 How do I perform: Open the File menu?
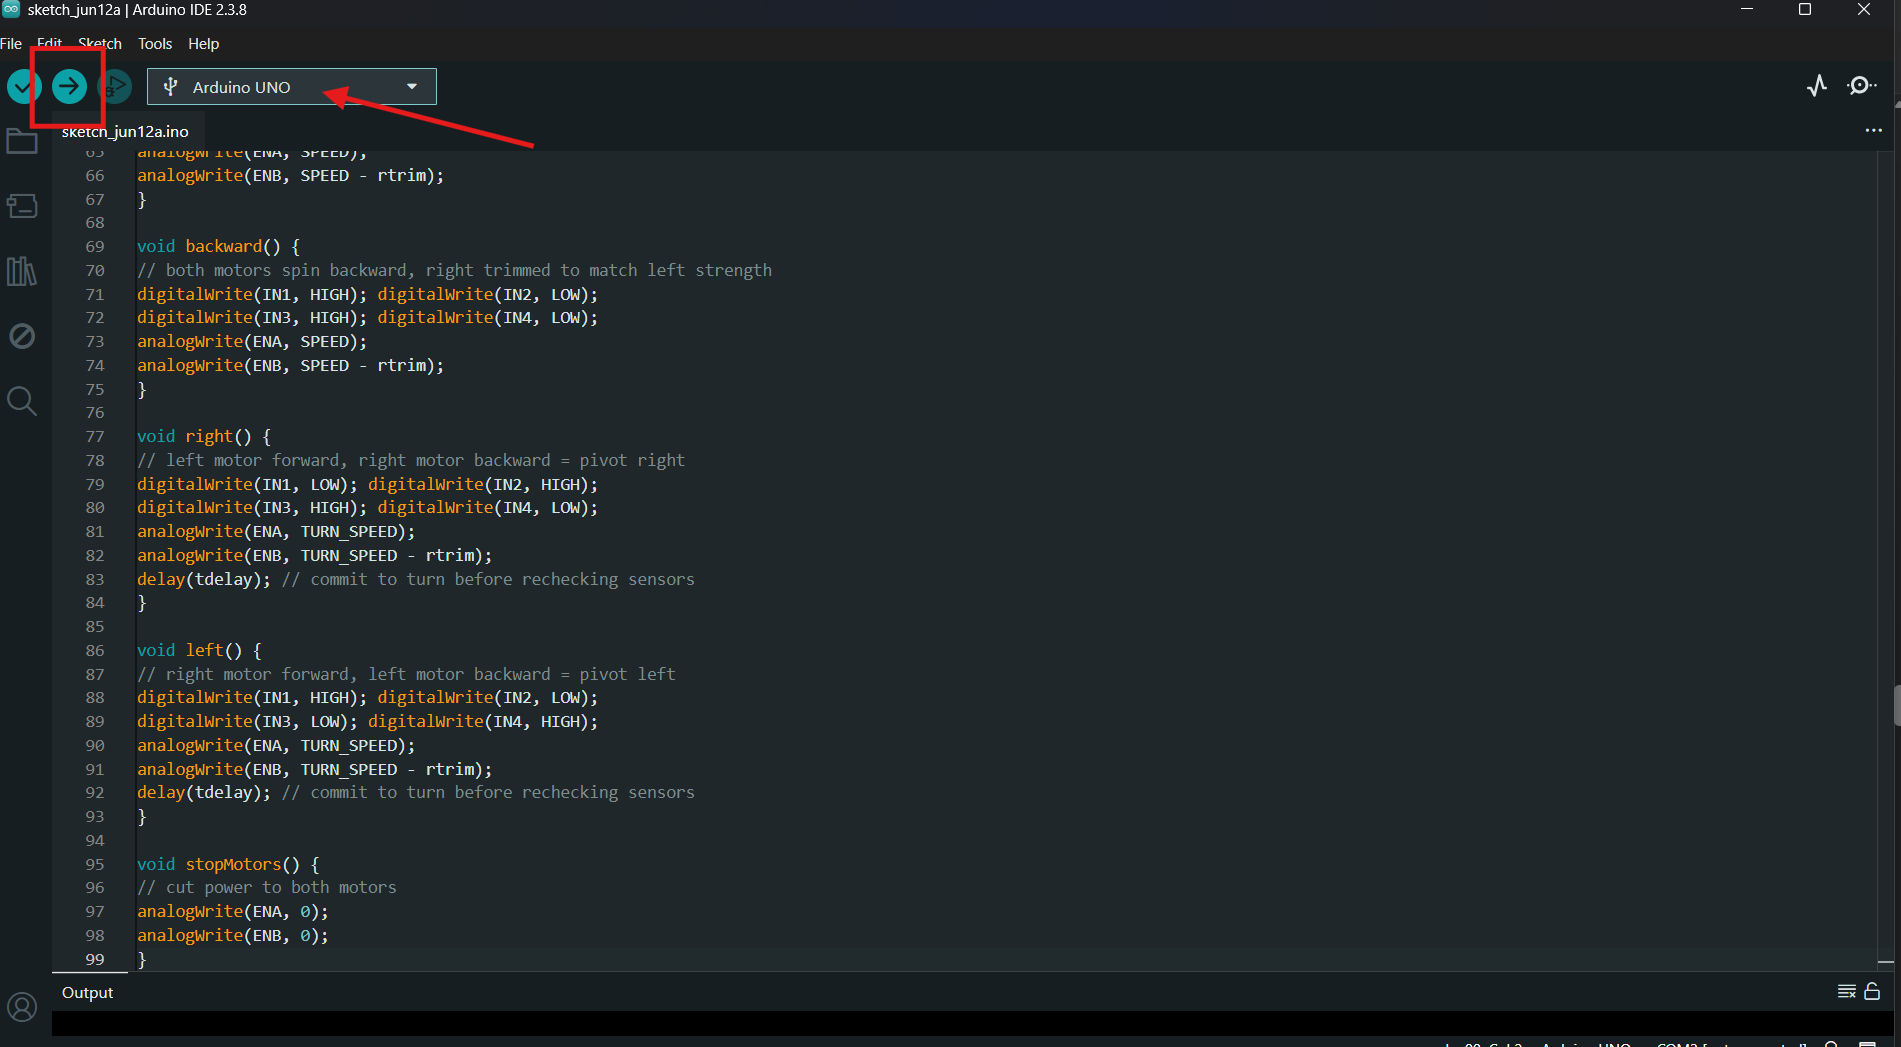coord(11,44)
